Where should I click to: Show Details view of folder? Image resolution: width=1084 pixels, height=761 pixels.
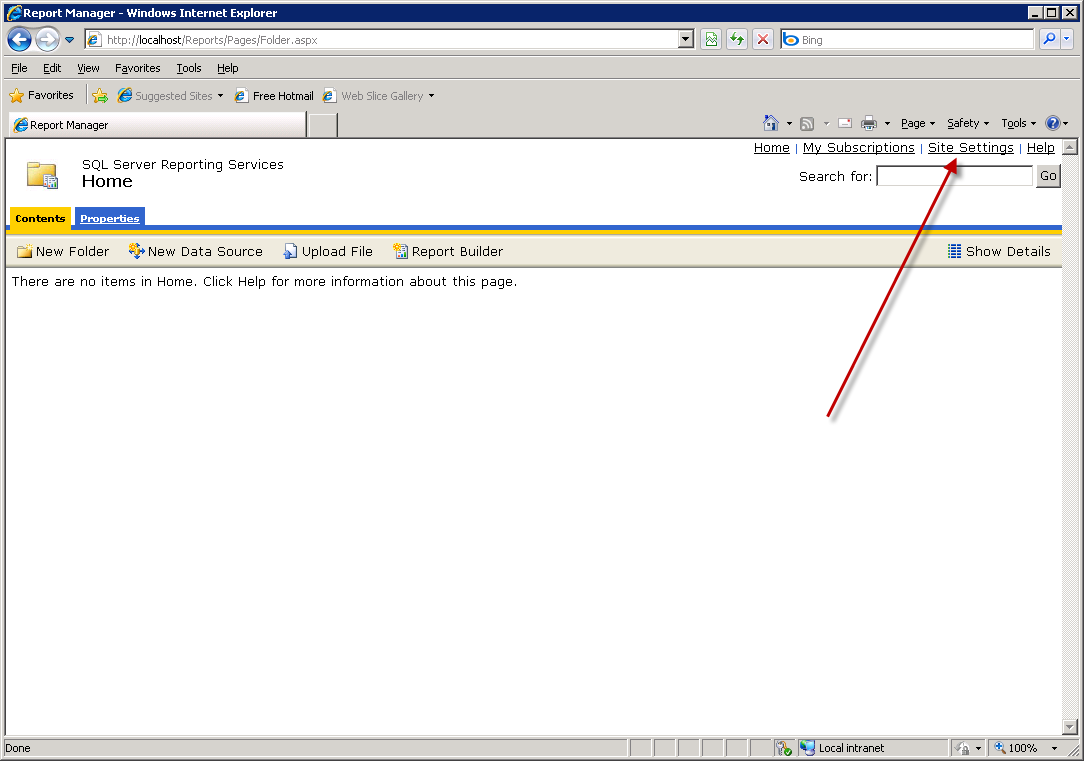click(x=998, y=252)
